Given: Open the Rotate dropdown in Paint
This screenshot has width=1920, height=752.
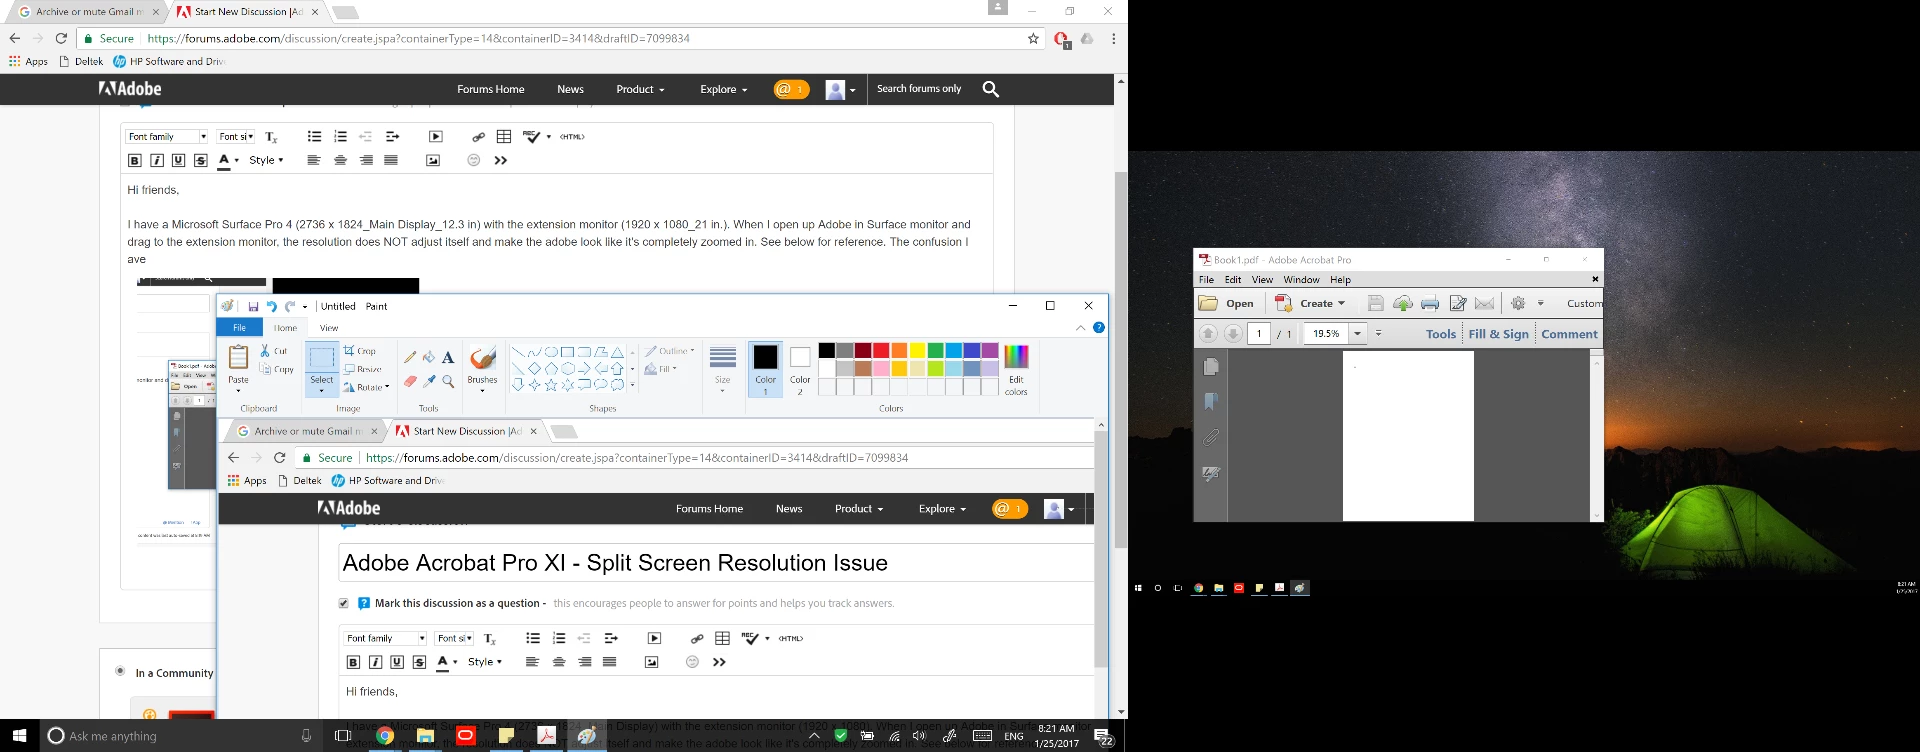Looking at the screenshot, I should tap(366, 387).
